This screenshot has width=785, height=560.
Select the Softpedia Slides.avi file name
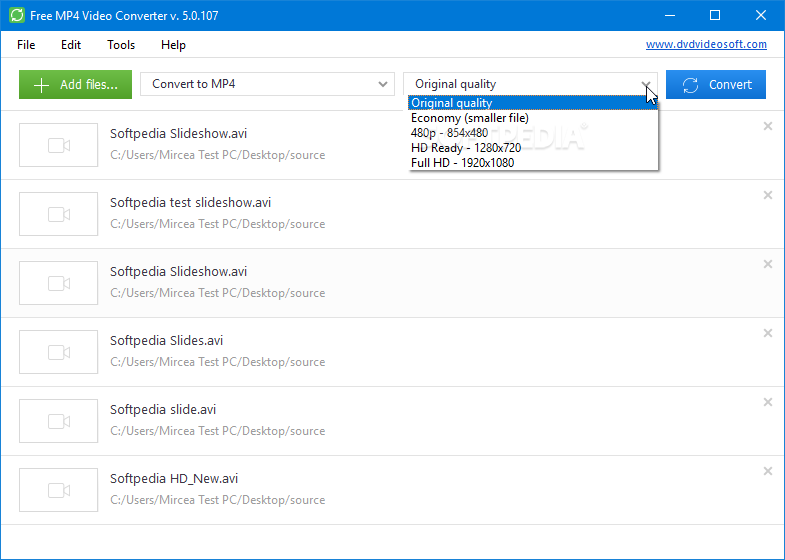[x=166, y=341]
